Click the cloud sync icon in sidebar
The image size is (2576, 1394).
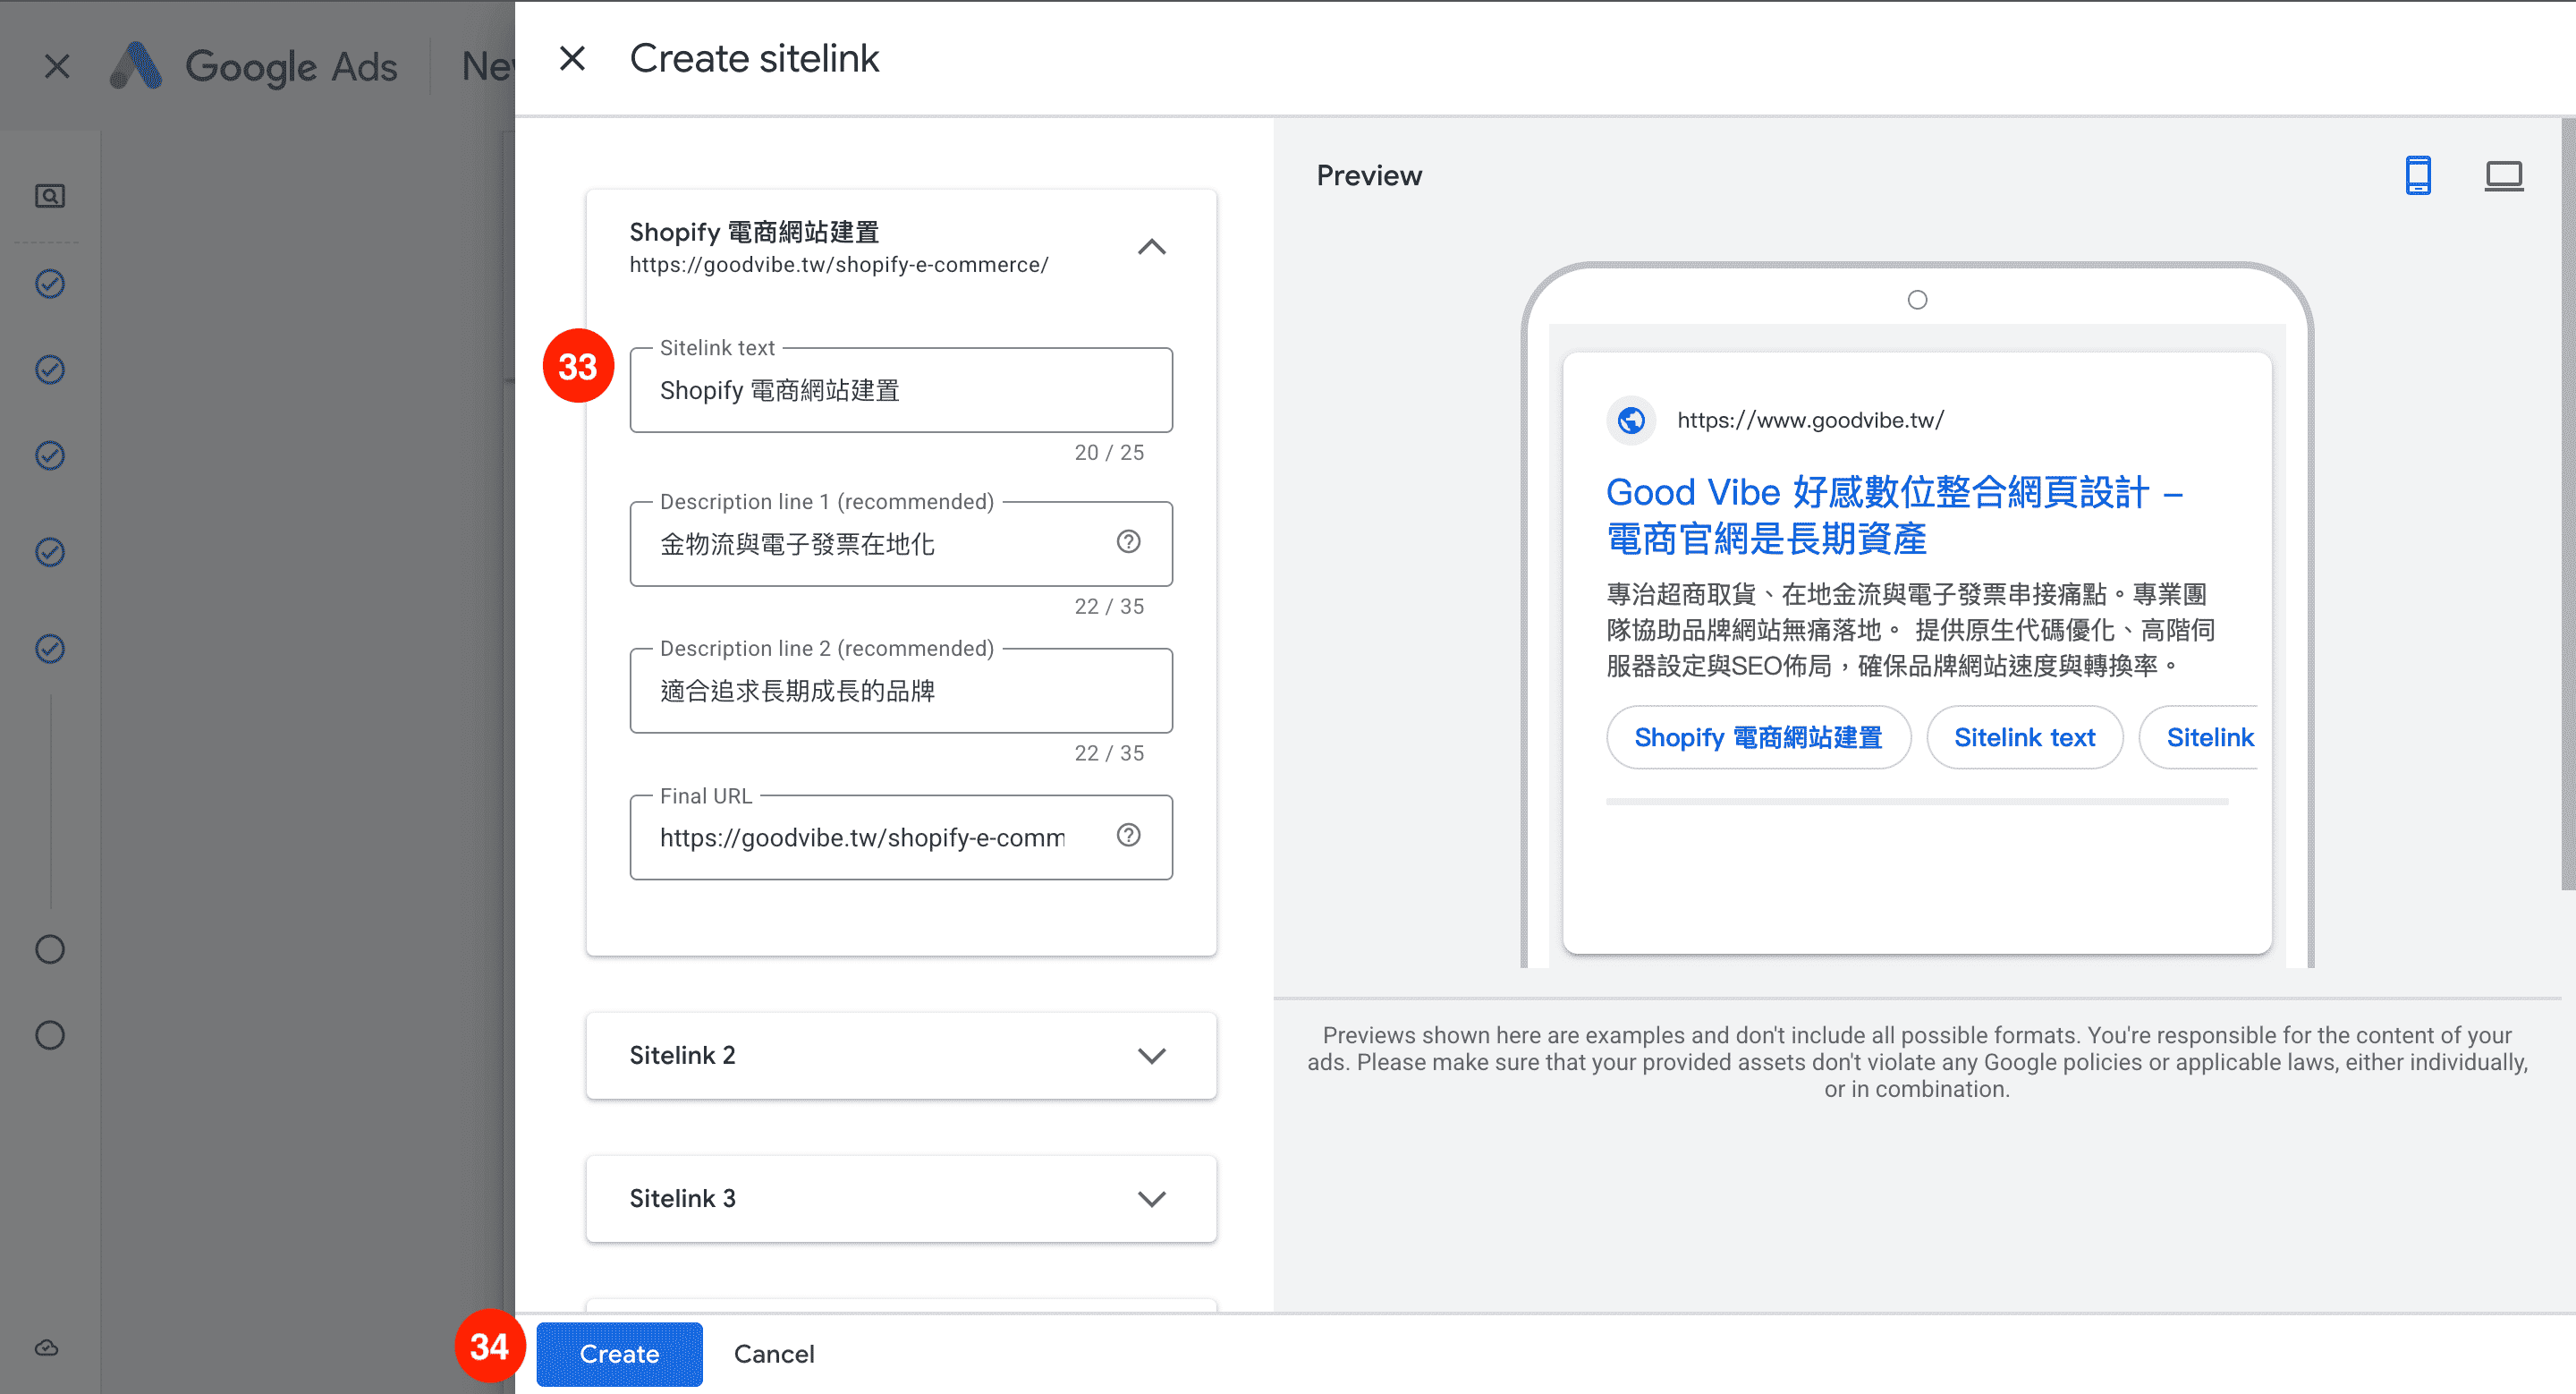pos(47,1348)
